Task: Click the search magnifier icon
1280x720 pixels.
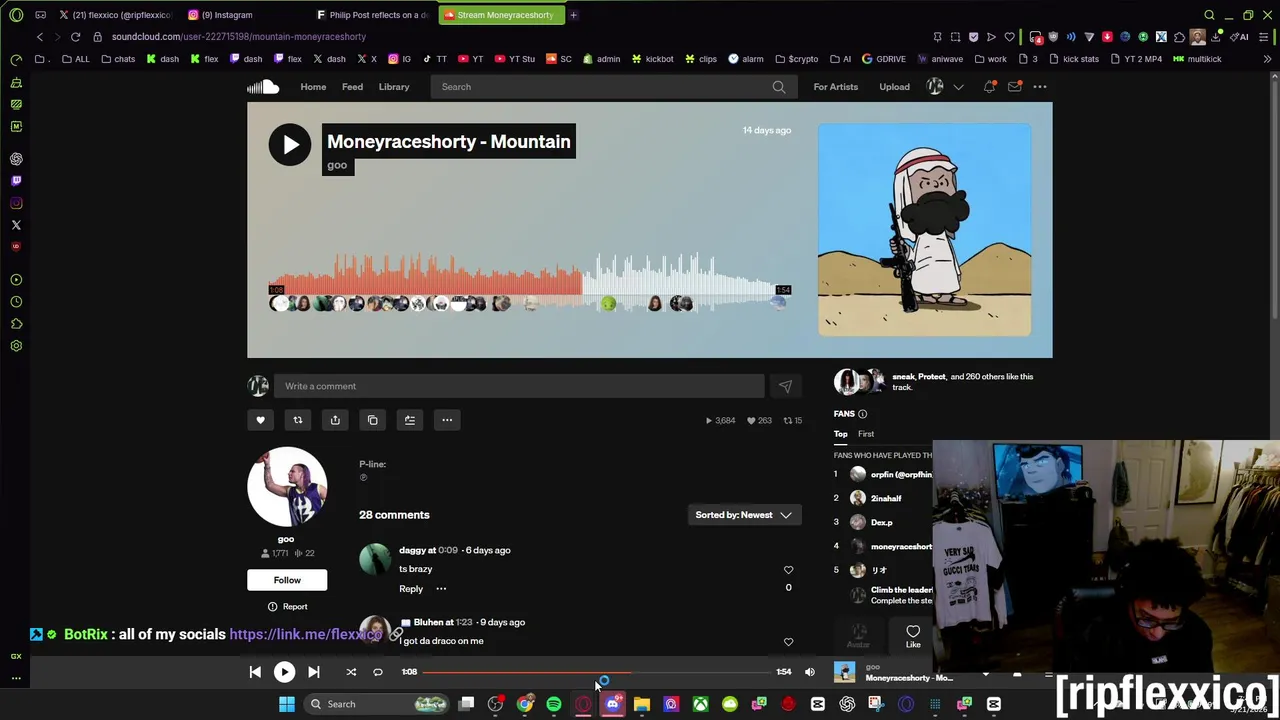Action: click(779, 87)
